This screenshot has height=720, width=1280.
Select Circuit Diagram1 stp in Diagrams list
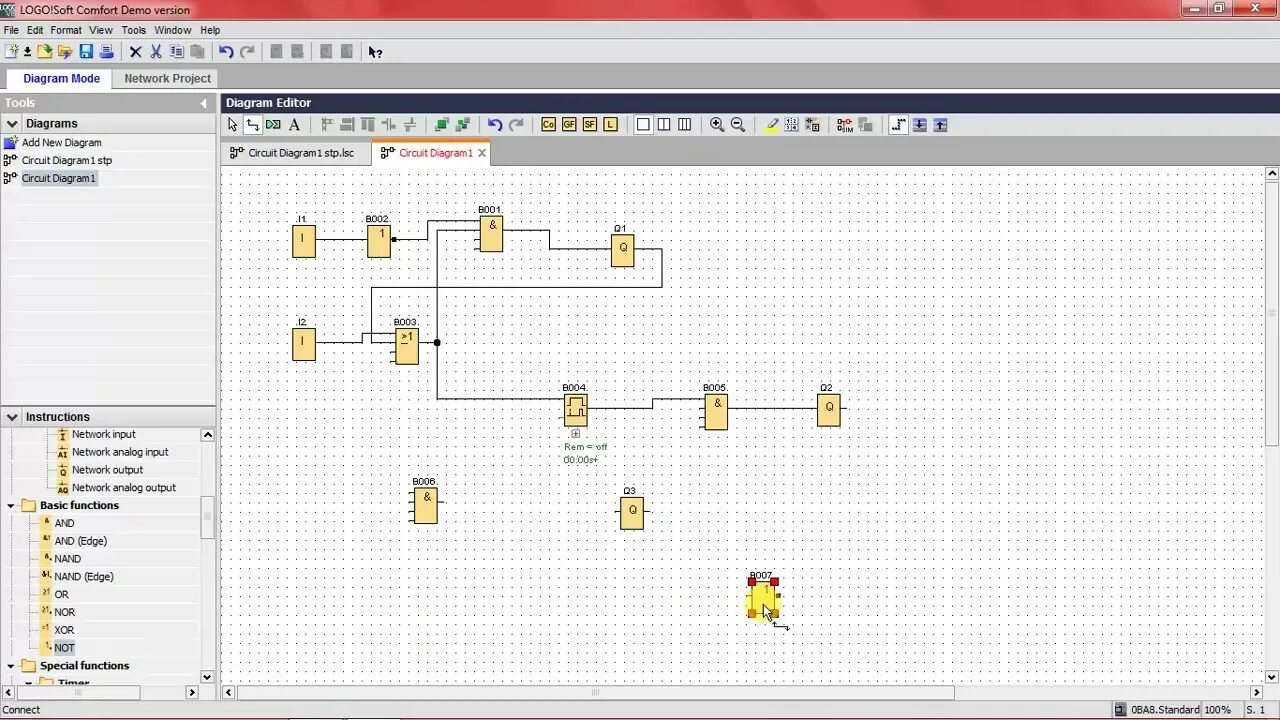click(x=66, y=160)
